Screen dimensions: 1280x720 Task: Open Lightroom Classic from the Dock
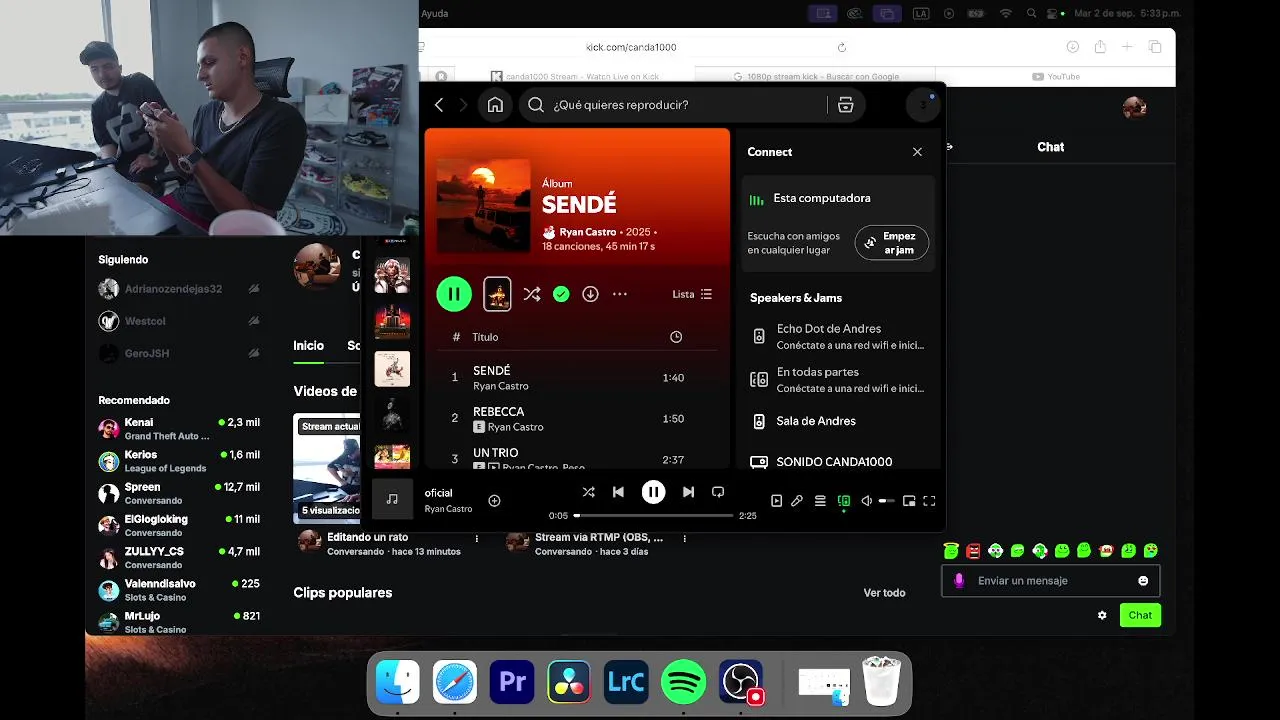pyautogui.click(x=626, y=683)
